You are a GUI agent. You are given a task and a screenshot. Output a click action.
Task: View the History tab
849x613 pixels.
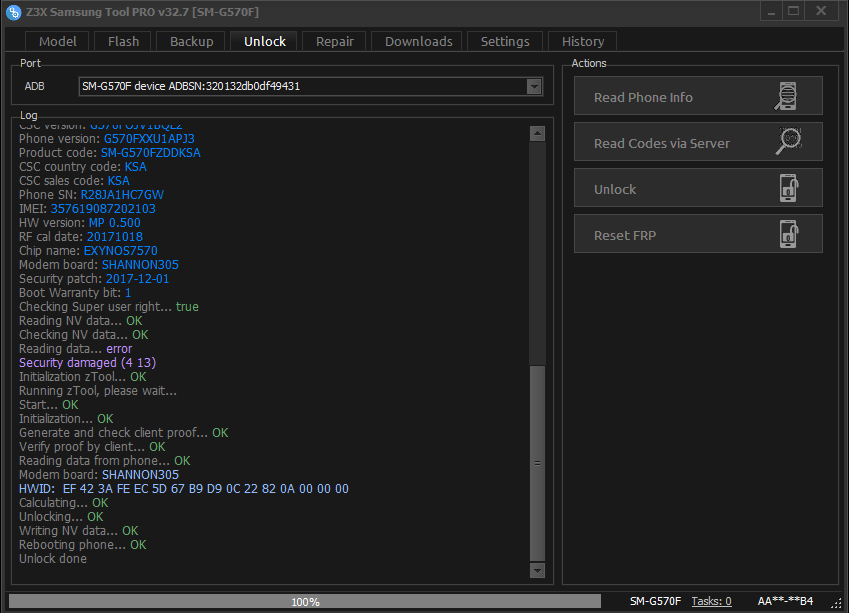(583, 42)
